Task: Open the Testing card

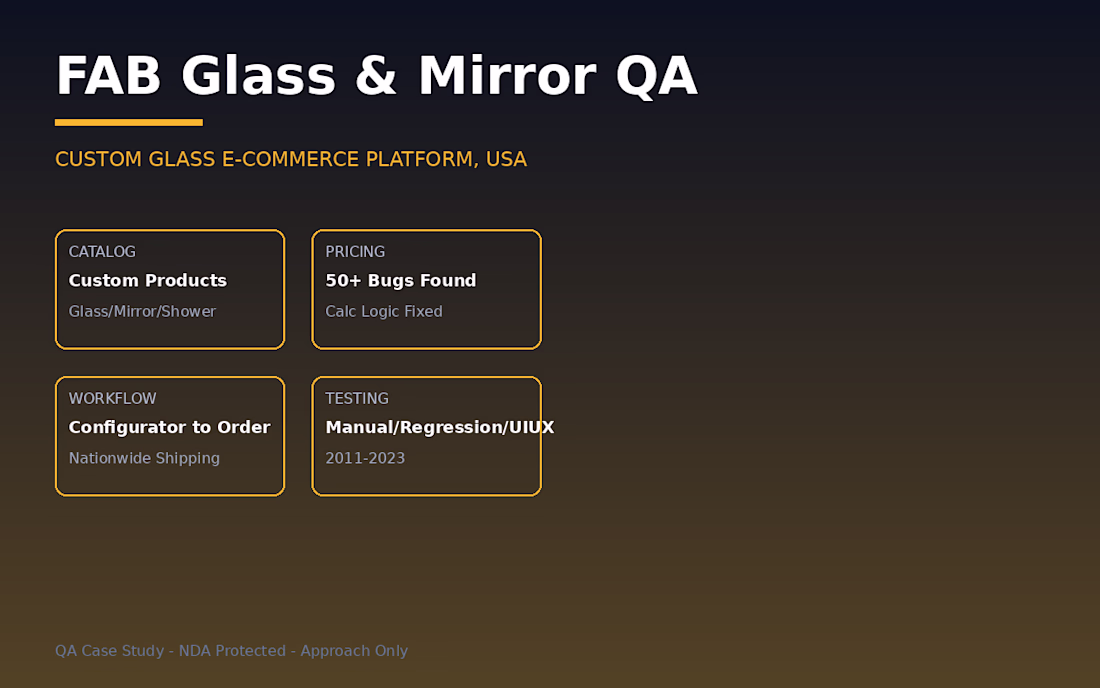Action: [427, 436]
